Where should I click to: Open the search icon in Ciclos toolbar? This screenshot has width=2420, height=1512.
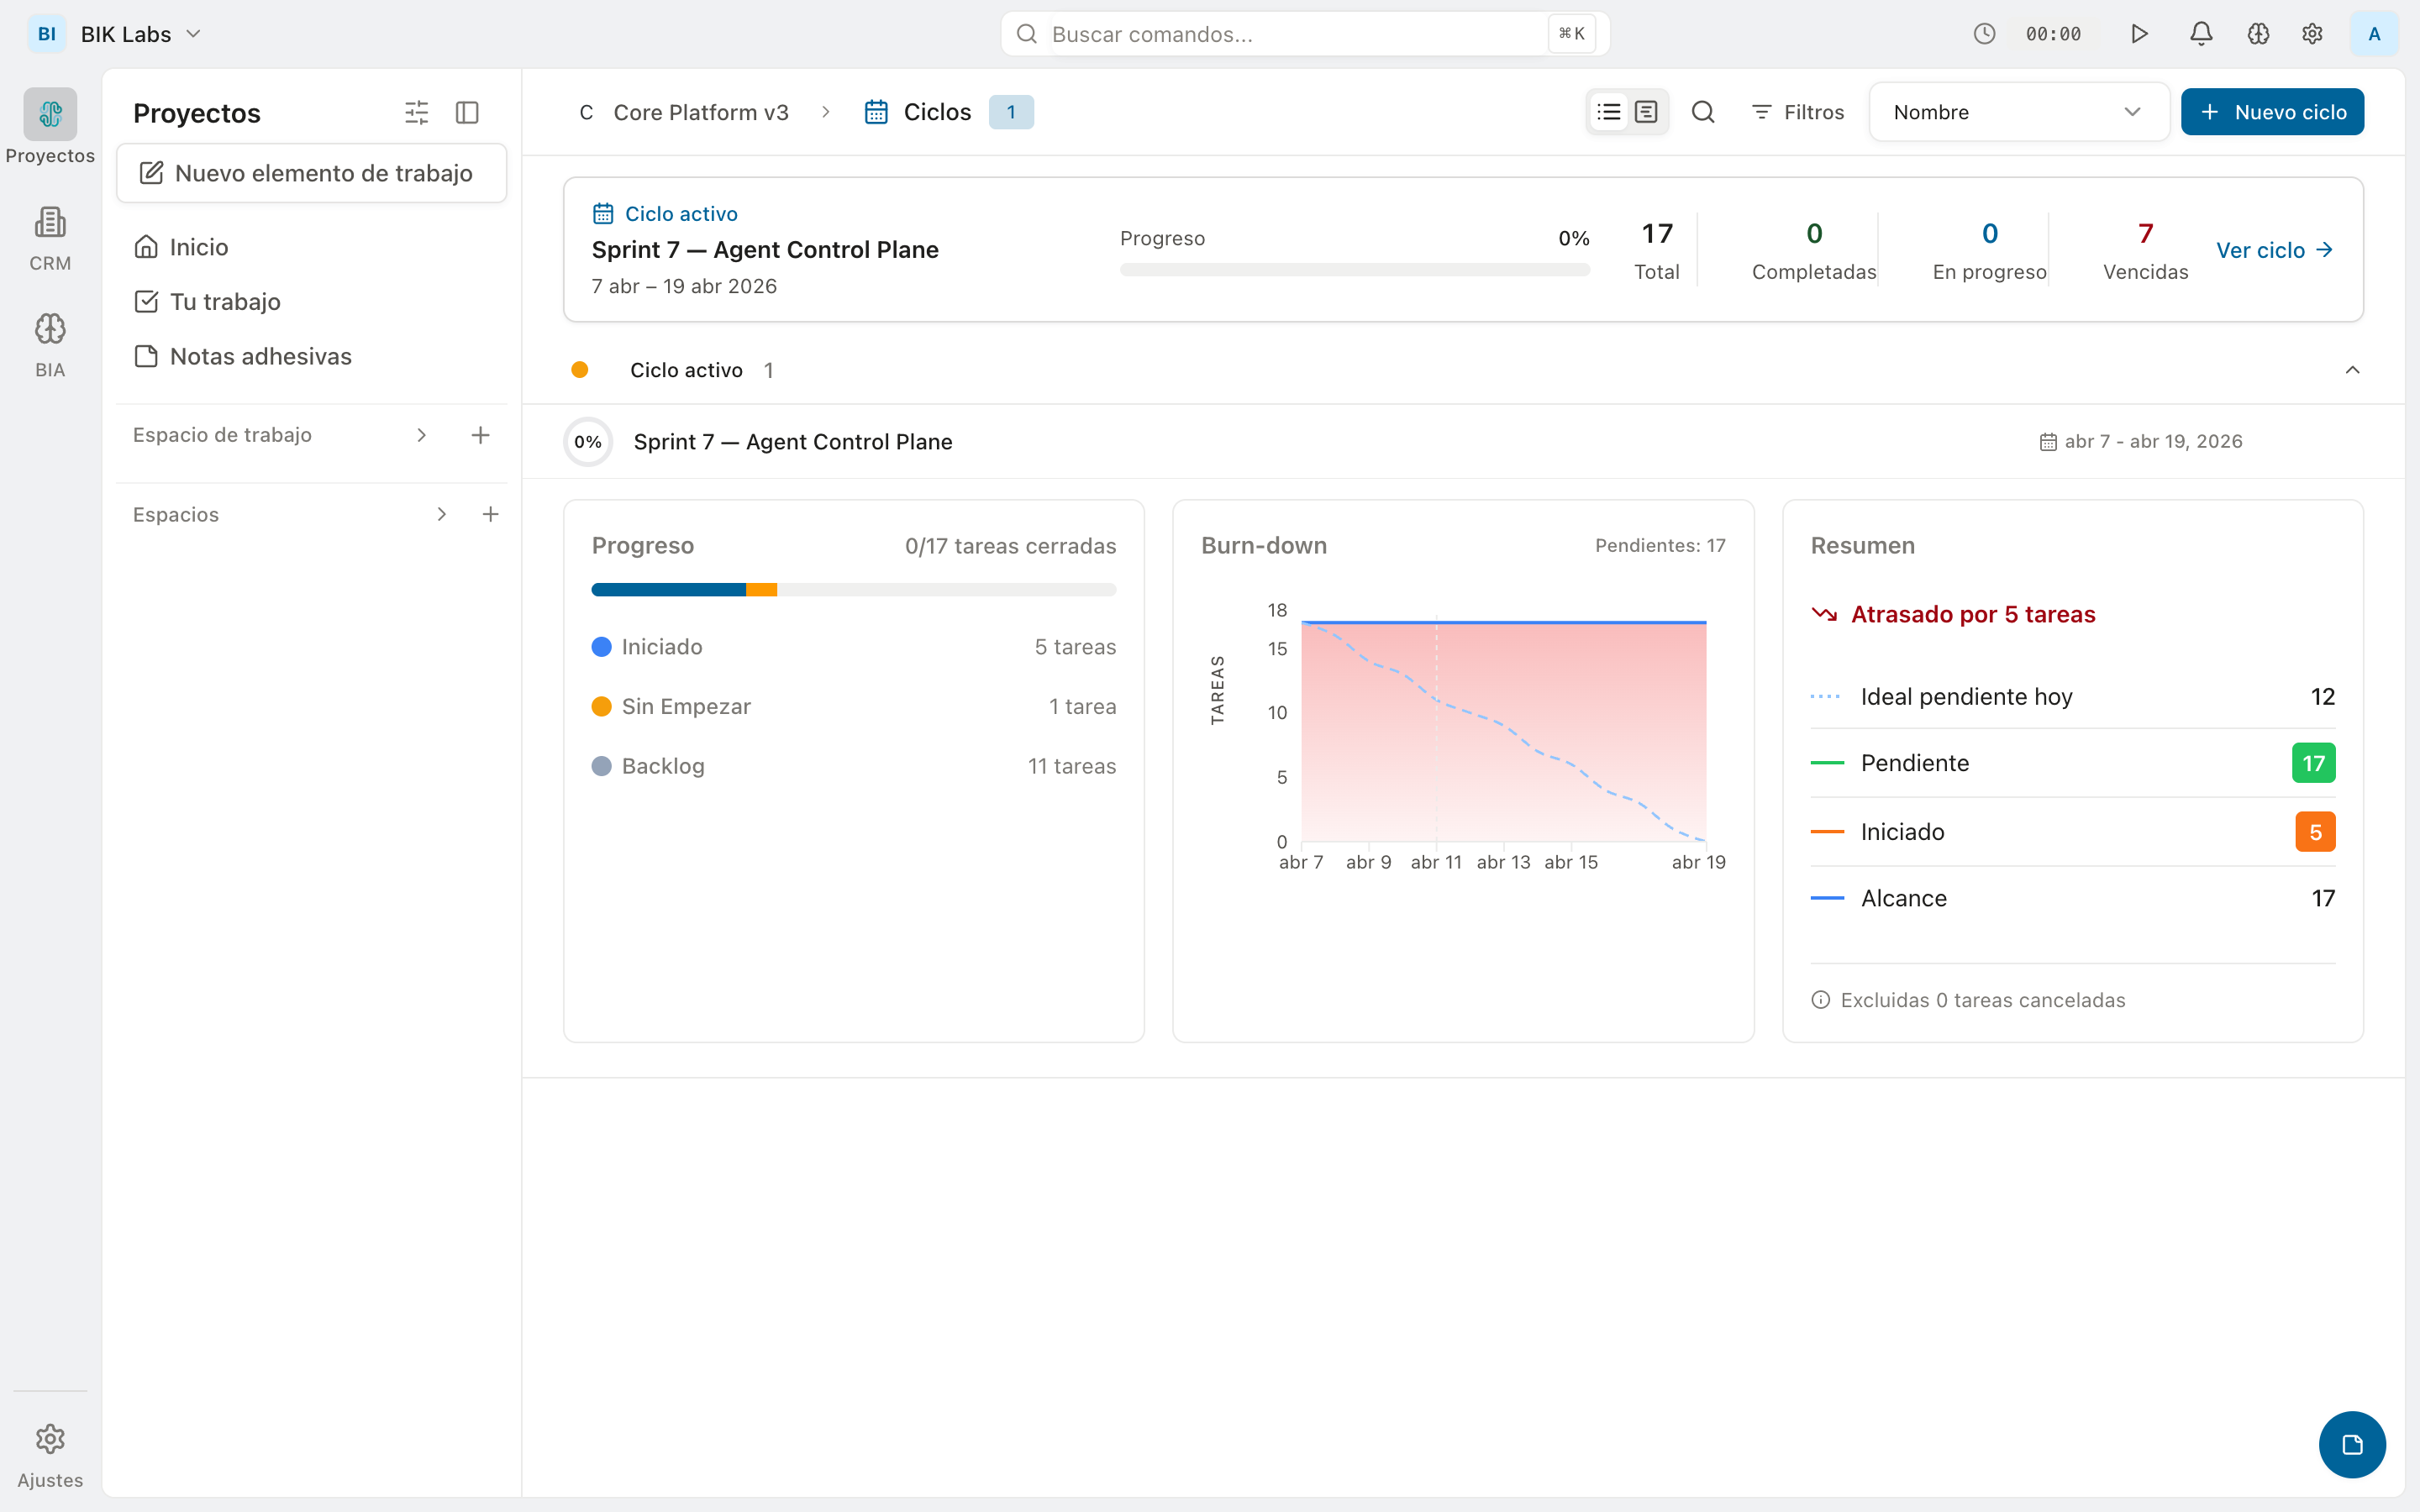pos(1703,112)
